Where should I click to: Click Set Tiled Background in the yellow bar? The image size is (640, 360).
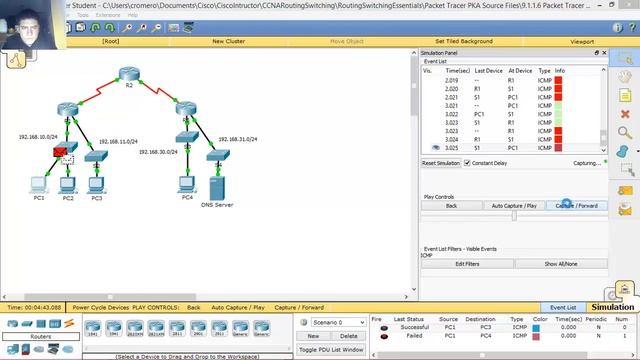[x=464, y=41]
